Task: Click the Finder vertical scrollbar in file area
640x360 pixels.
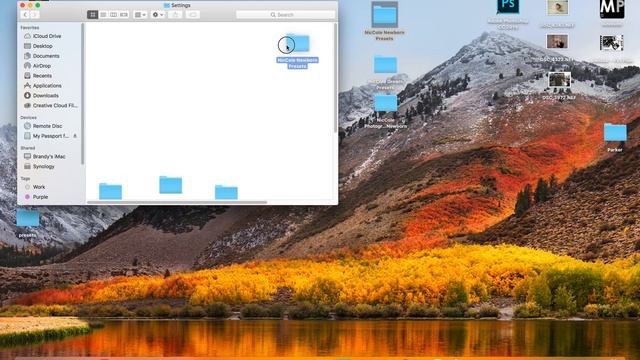Action: (x=336, y=78)
